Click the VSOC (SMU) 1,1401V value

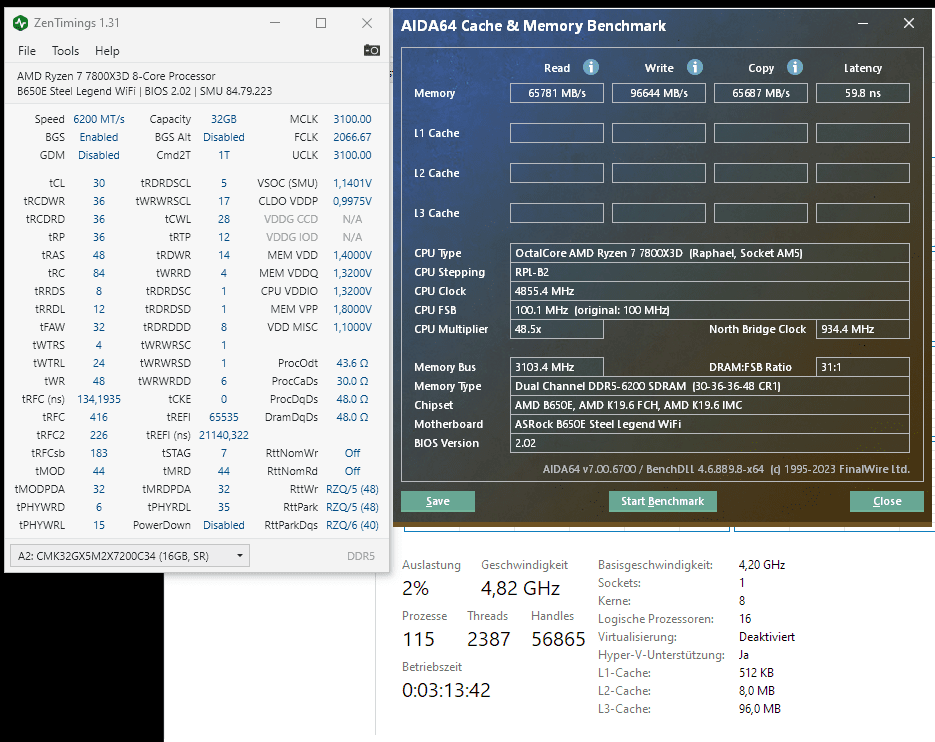pos(352,183)
